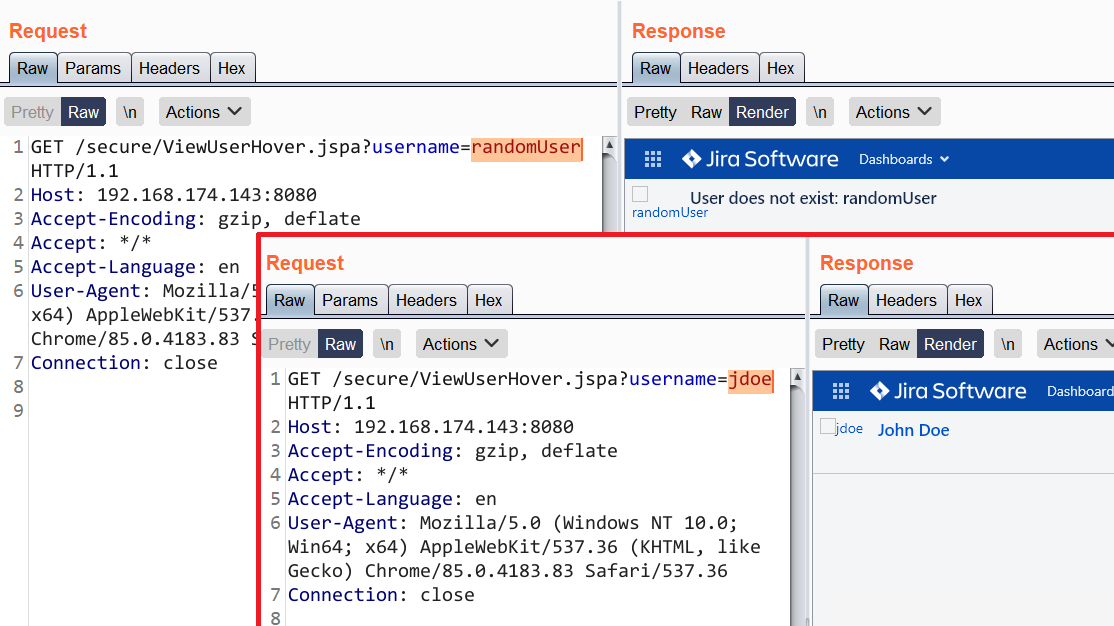Switch to Headers tab in lower Request panel
The height and width of the screenshot is (626, 1114).
coord(426,301)
